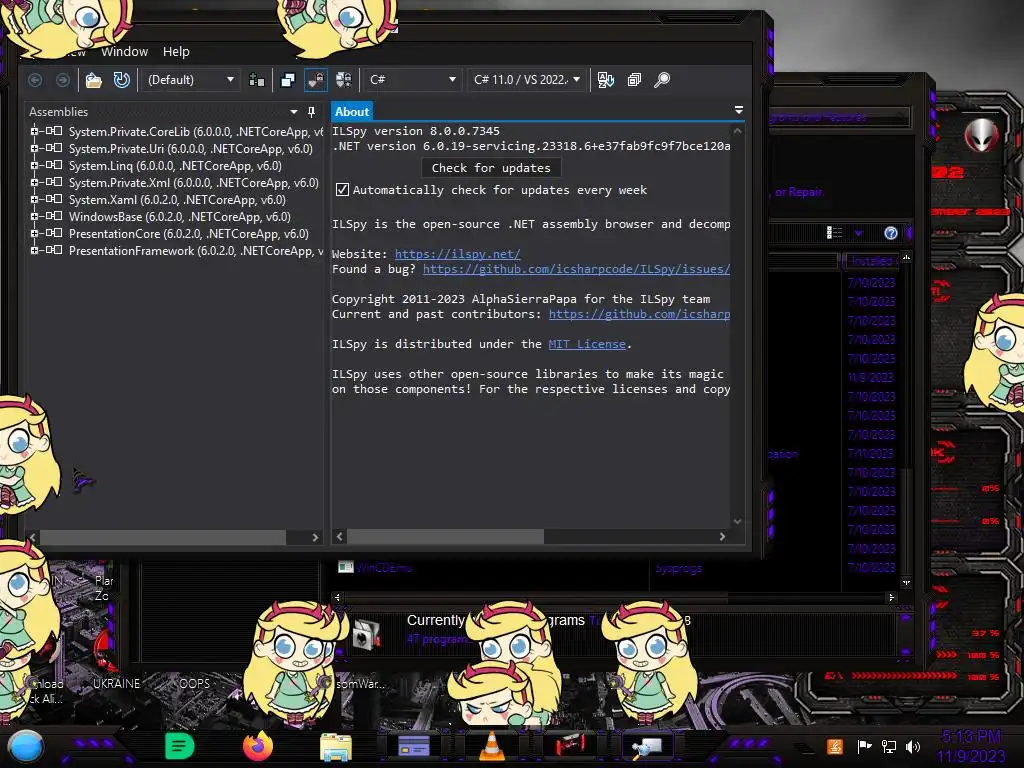
Task: Open the C# 11.0 / VS 2022 version dropdown
Action: [x=526, y=80]
